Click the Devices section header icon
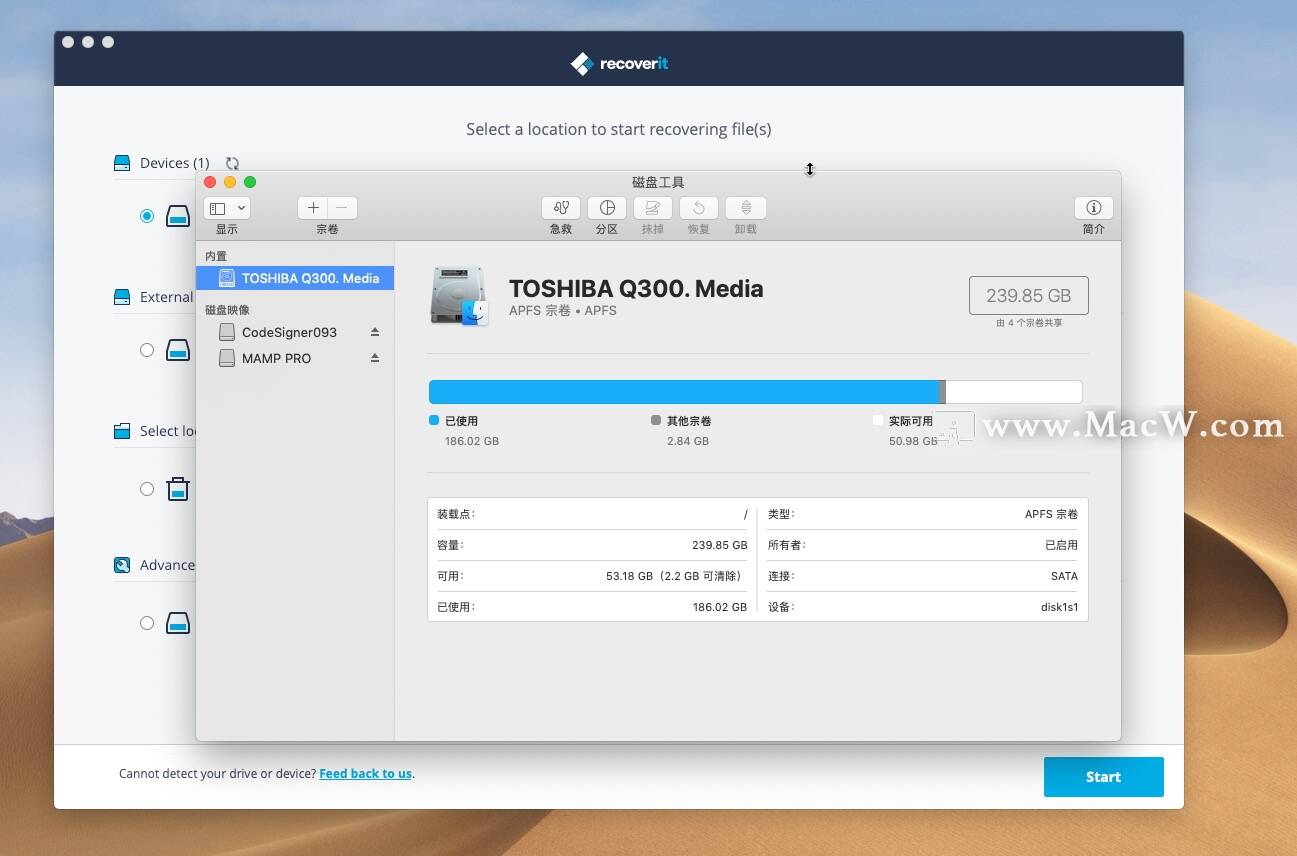This screenshot has height=856, width=1297. point(122,163)
